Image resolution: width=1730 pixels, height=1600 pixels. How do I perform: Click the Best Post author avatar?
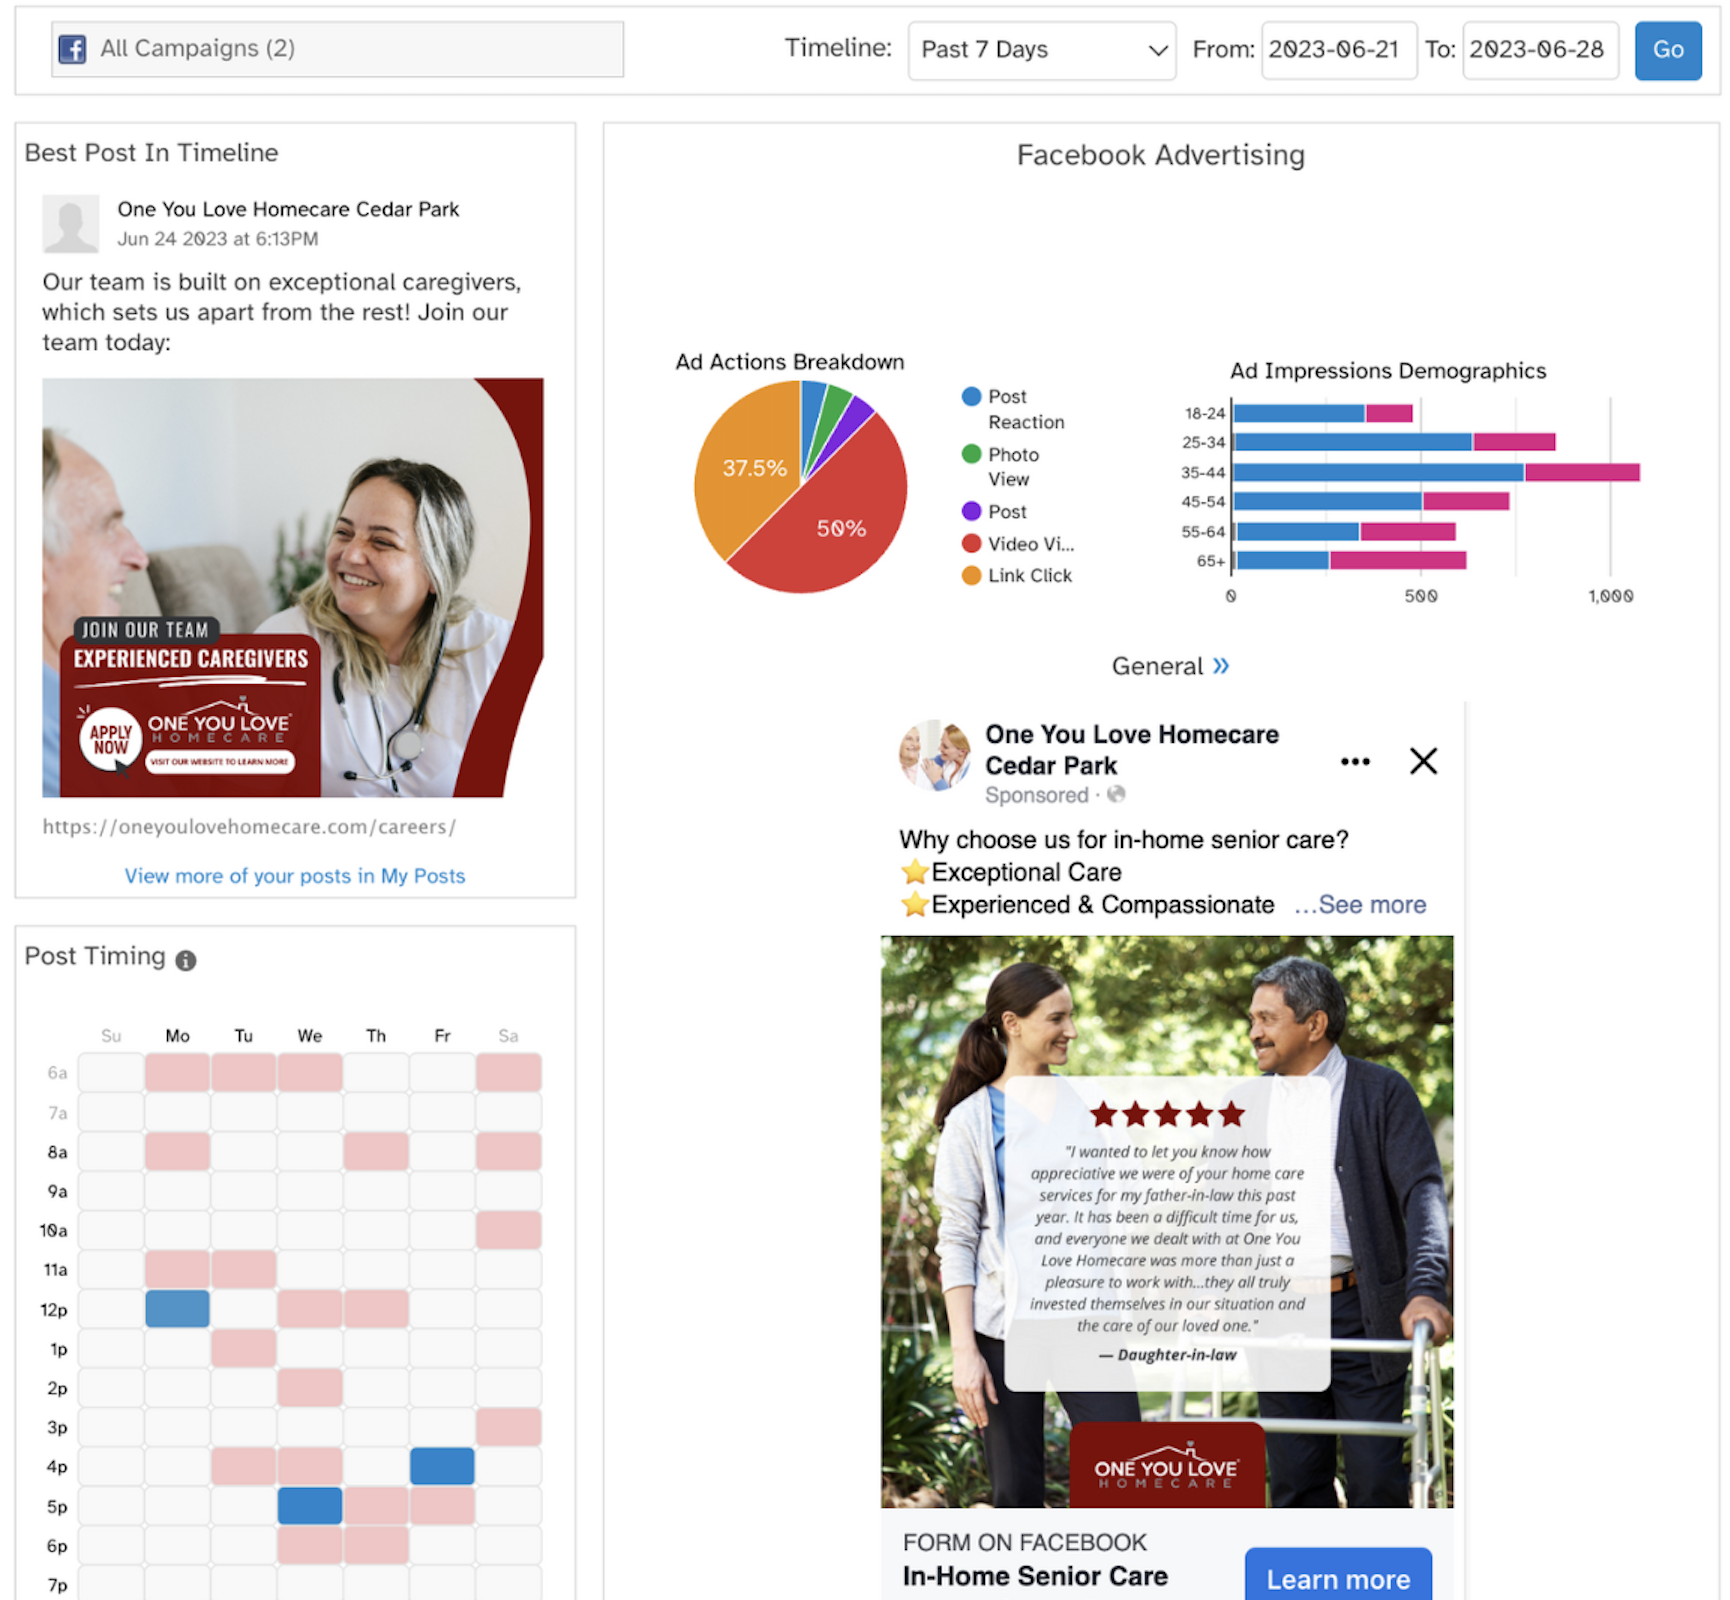[71, 223]
